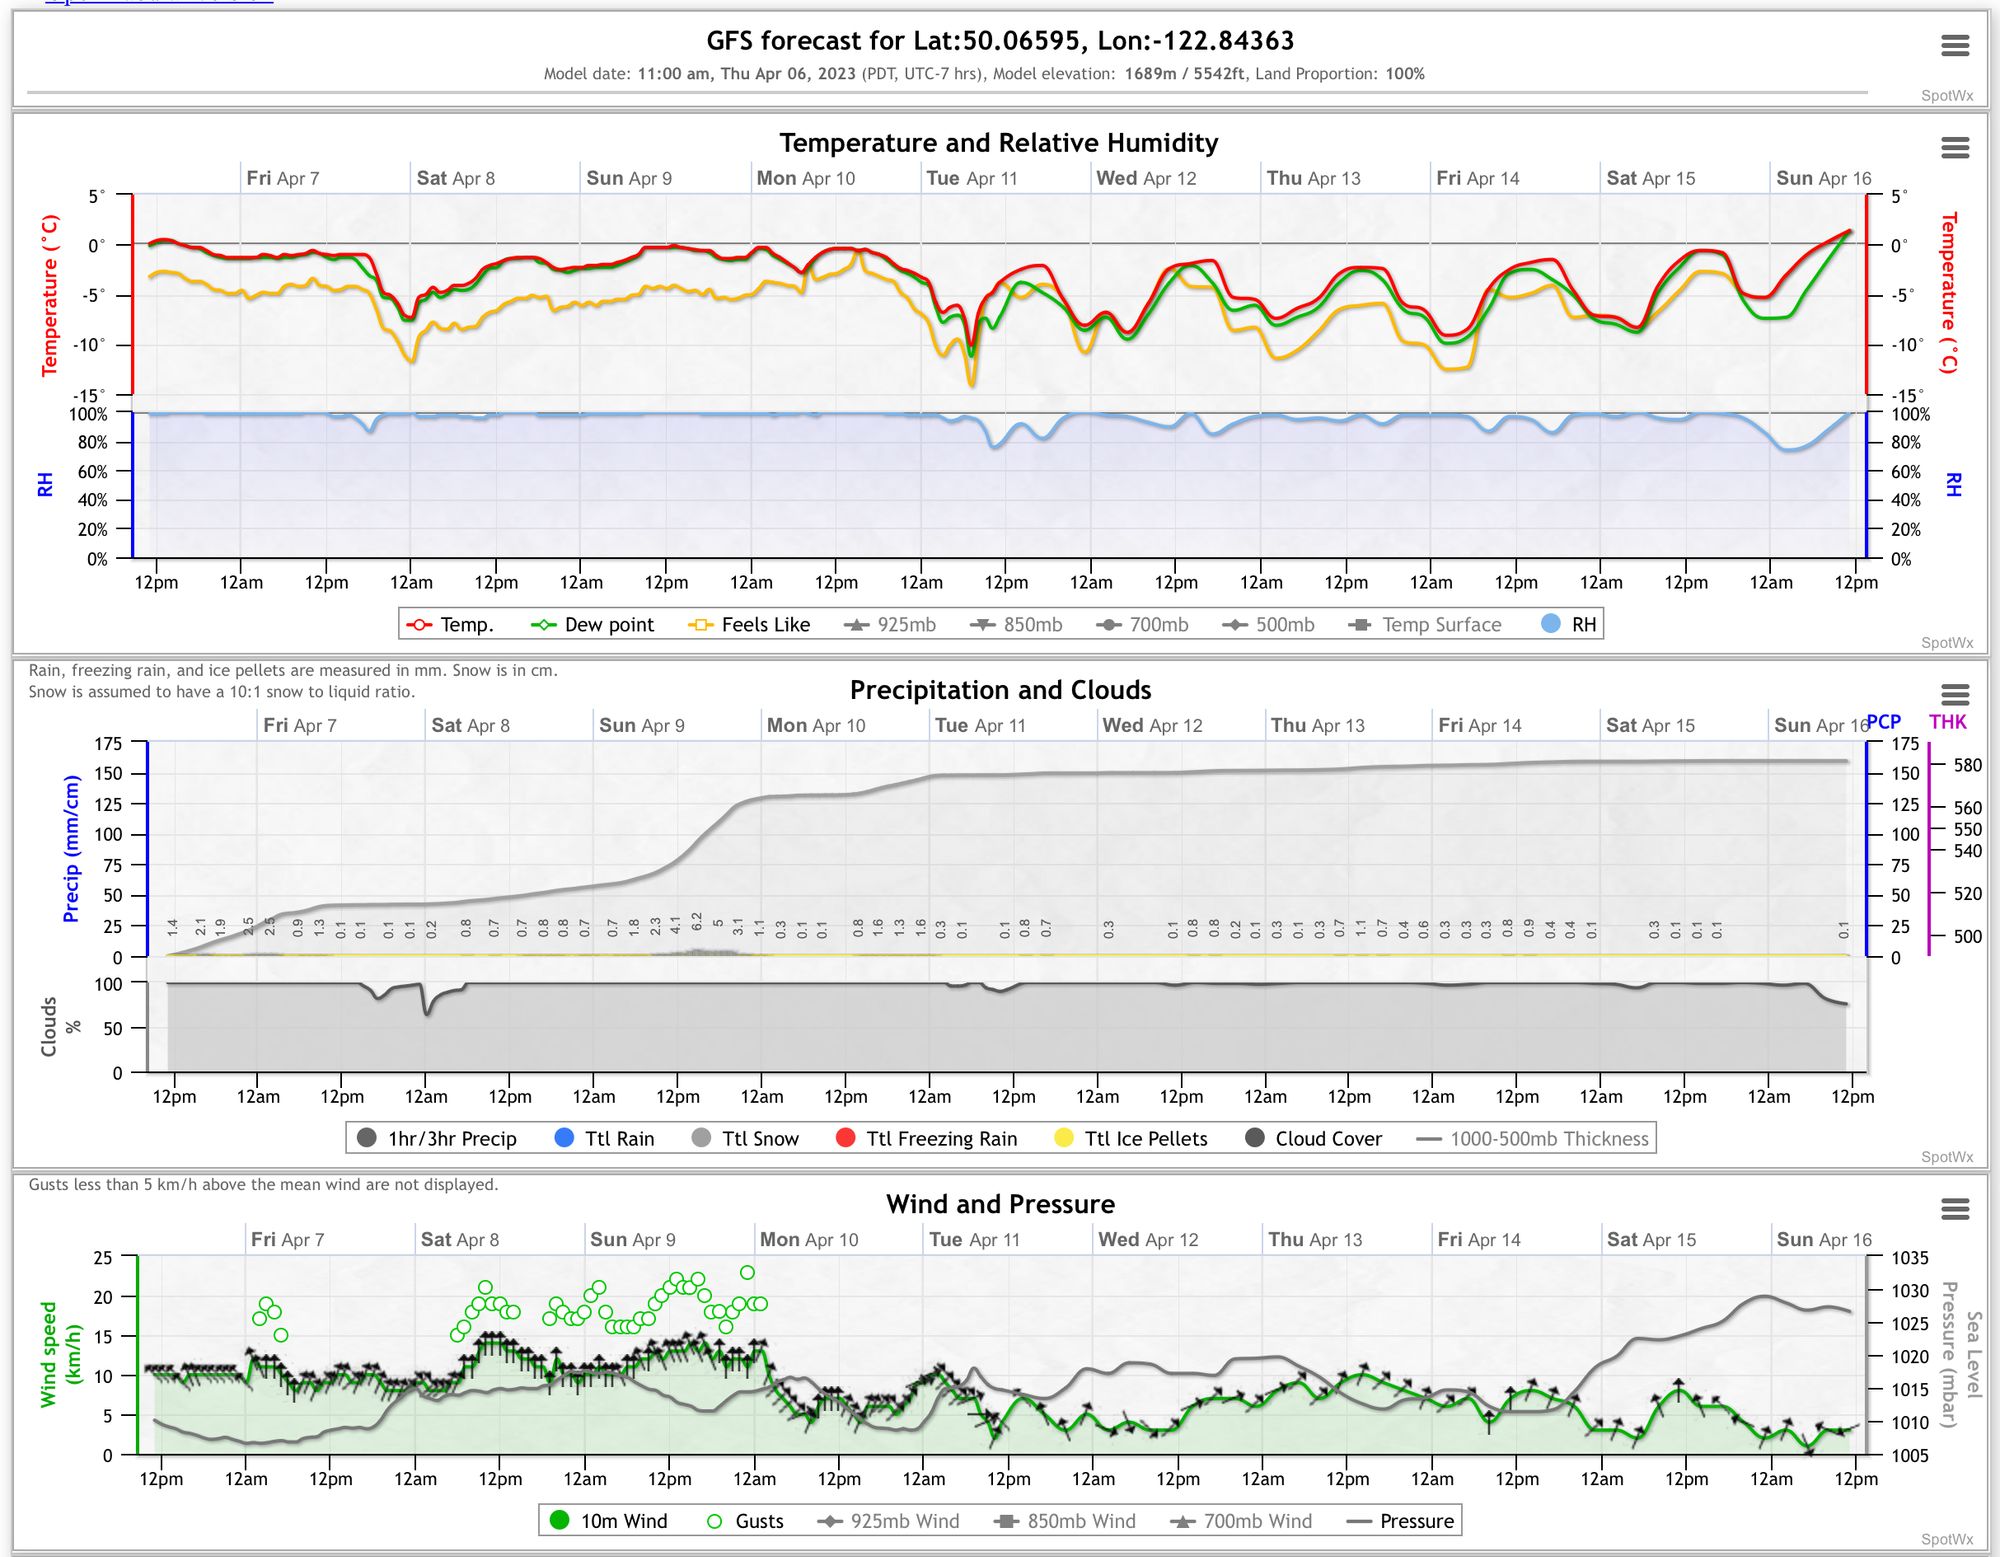Open Wind and Pressure chart menu

pyautogui.click(x=1954, y=1209)
